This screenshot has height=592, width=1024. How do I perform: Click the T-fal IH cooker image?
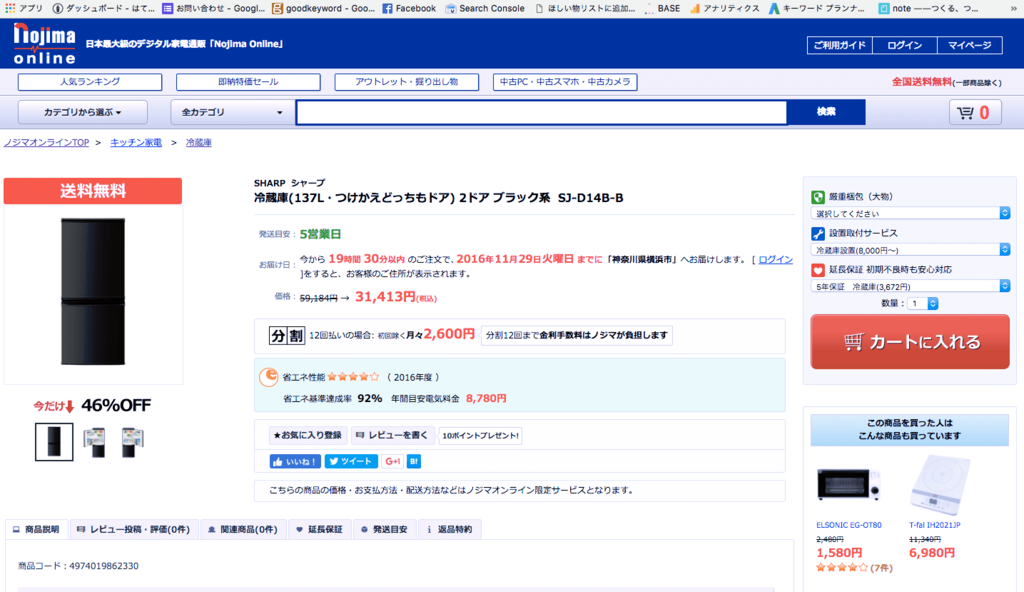click(940, 484)
